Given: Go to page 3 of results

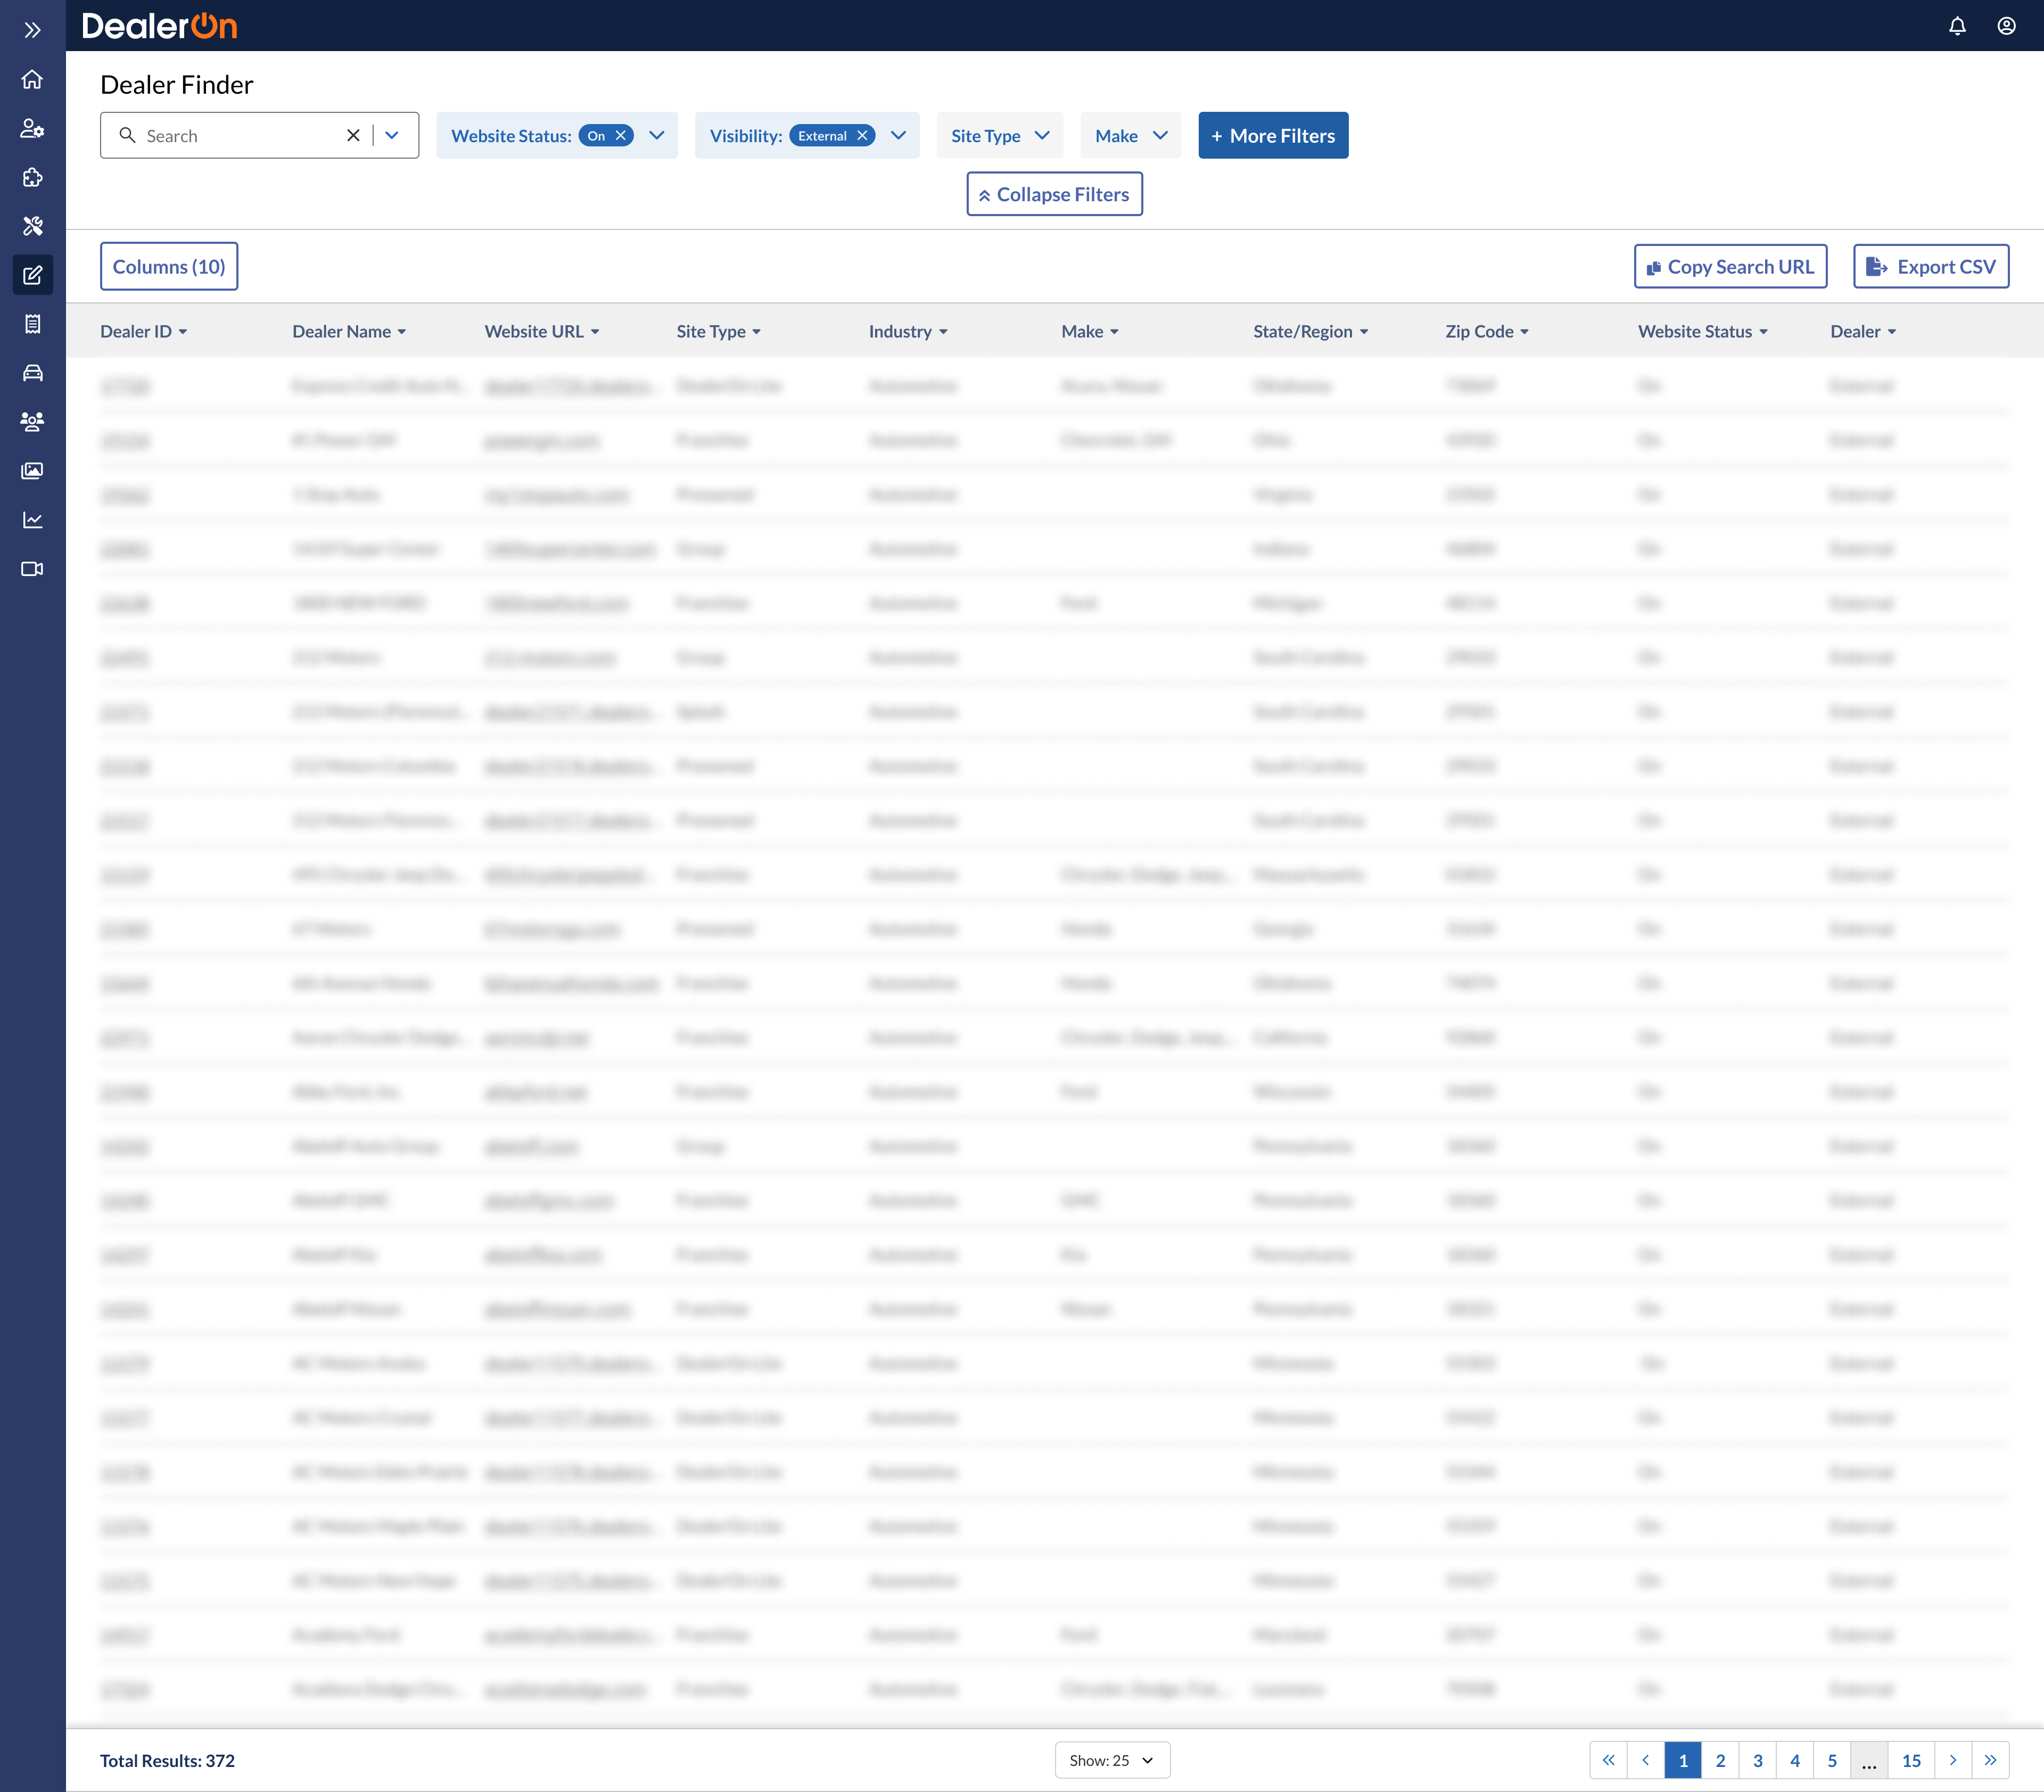Looking at the screenshot, I should (x=1757, y=1760).
